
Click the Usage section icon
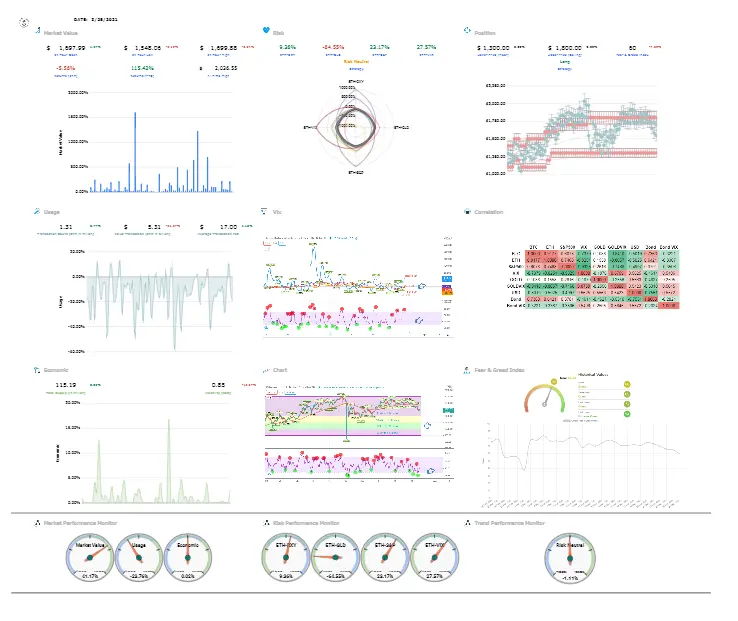pyautogui.click(x=37, y=211)
